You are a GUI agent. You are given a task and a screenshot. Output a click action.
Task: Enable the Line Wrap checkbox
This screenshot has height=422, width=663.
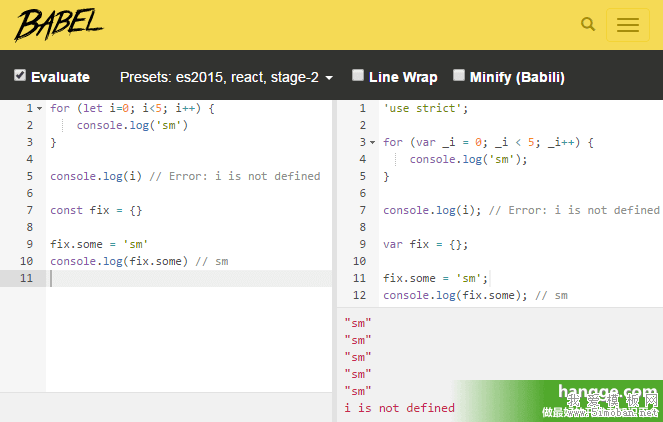[357, 76]
